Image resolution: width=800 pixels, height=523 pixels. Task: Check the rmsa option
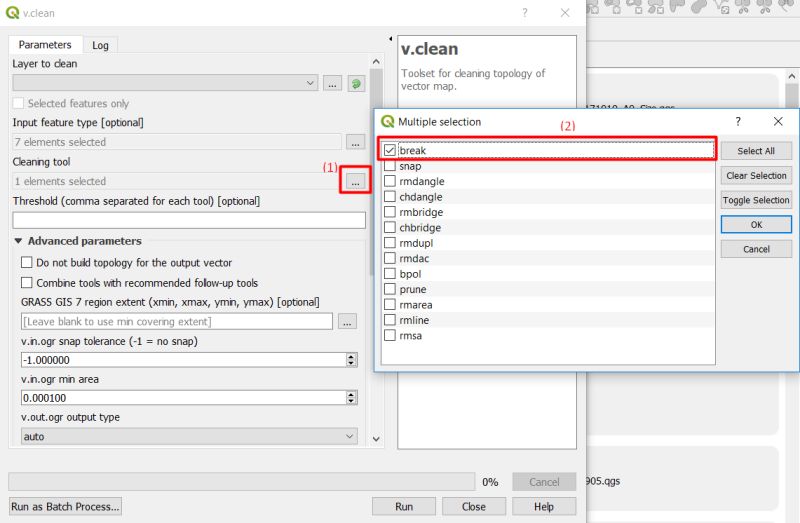click(x=390, y=335)
